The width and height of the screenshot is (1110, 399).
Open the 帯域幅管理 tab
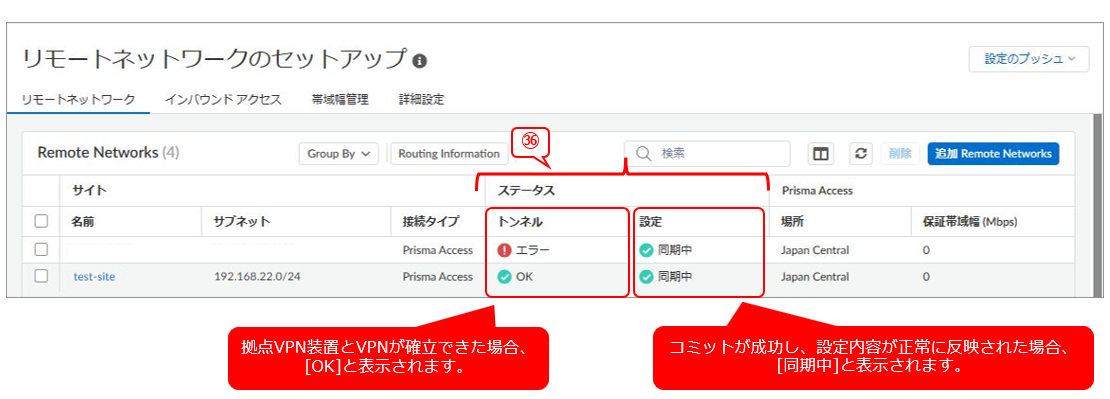click(340, 100)
